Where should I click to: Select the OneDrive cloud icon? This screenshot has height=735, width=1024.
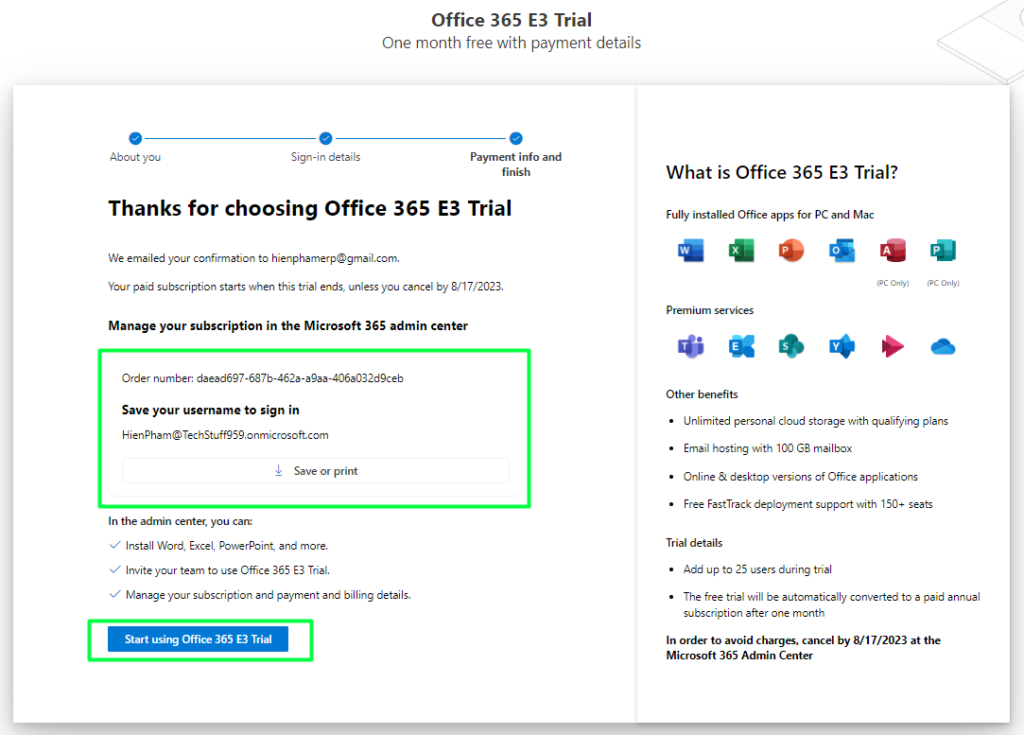click(x=942, y=347)
